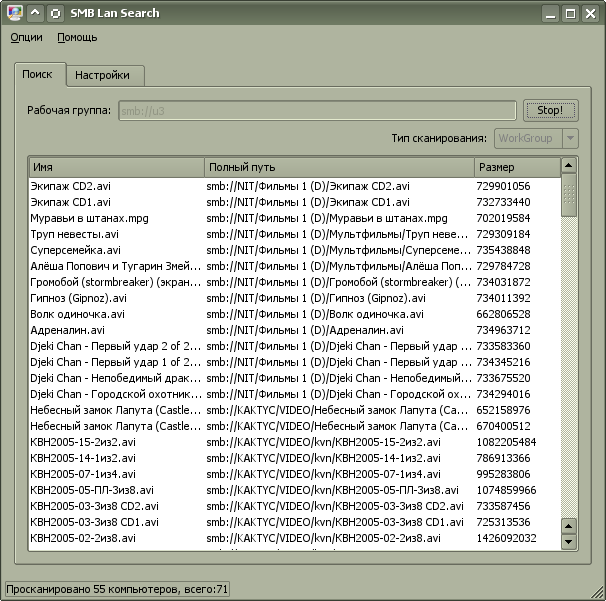Select КВН2005-14-1из2.avi name cell
This screenshot has height=601, width=606.
[x=83, y=458]
